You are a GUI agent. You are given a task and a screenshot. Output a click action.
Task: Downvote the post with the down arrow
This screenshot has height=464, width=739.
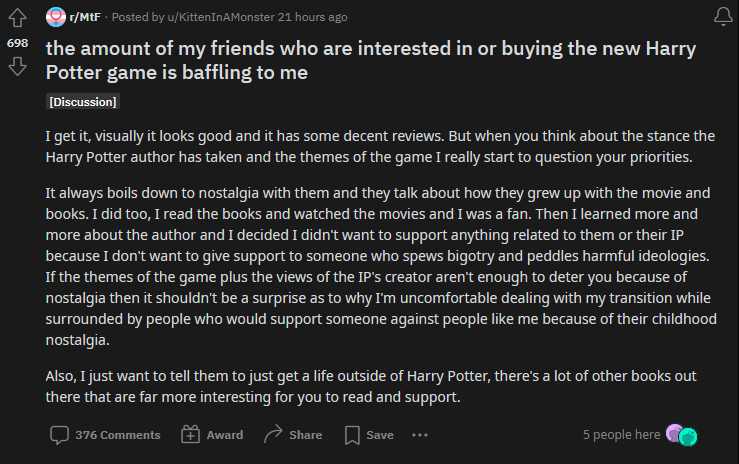click(17, 66)
